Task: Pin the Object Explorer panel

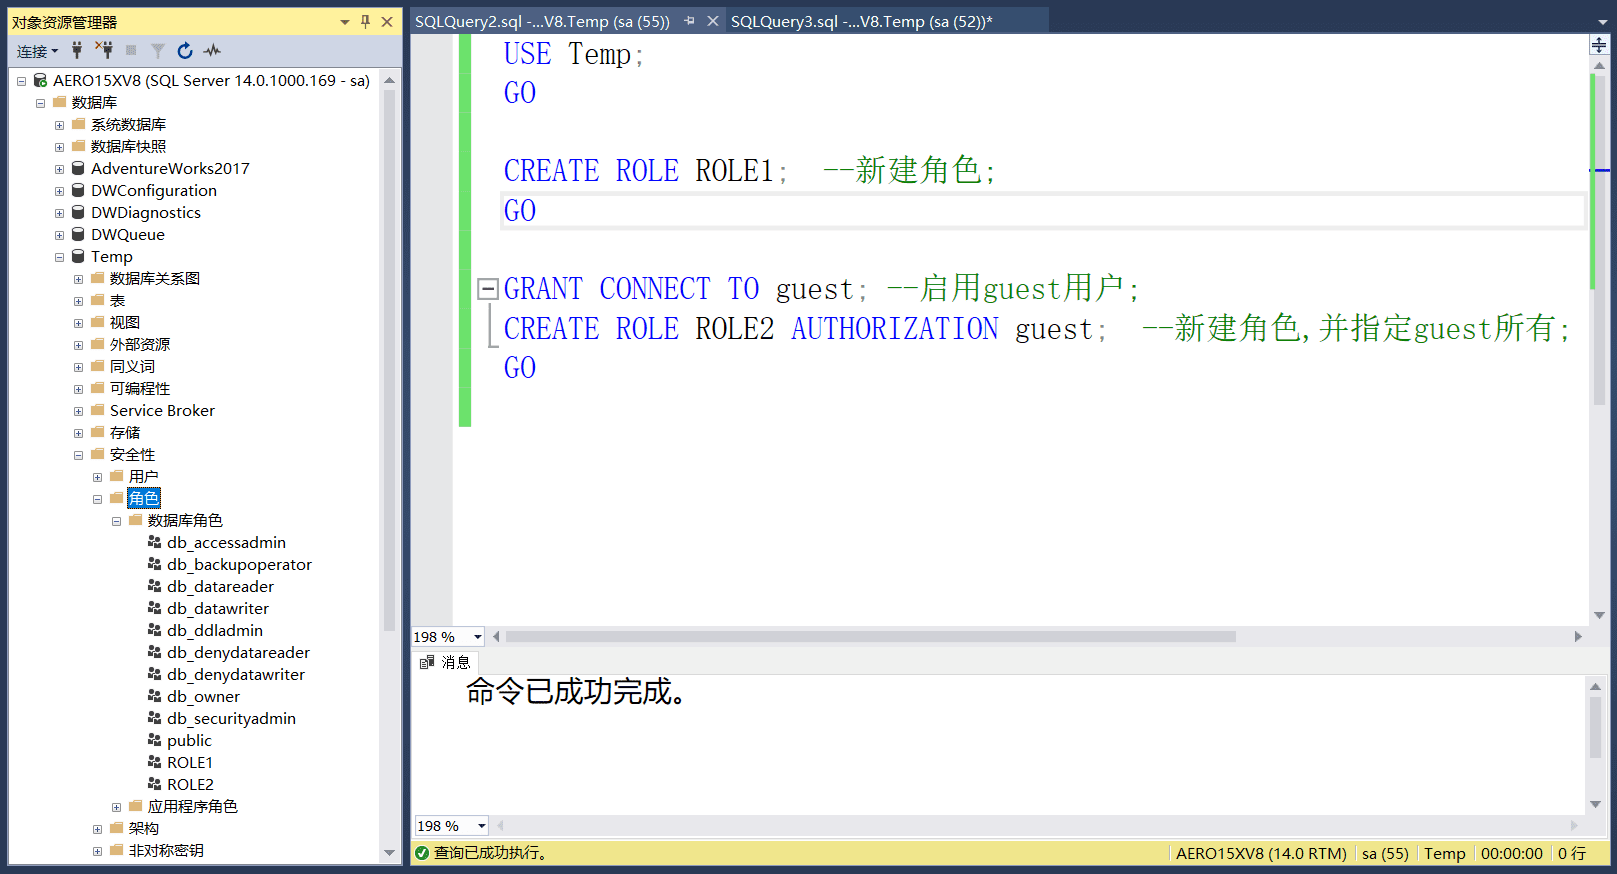Action: [x=366, y=21]
